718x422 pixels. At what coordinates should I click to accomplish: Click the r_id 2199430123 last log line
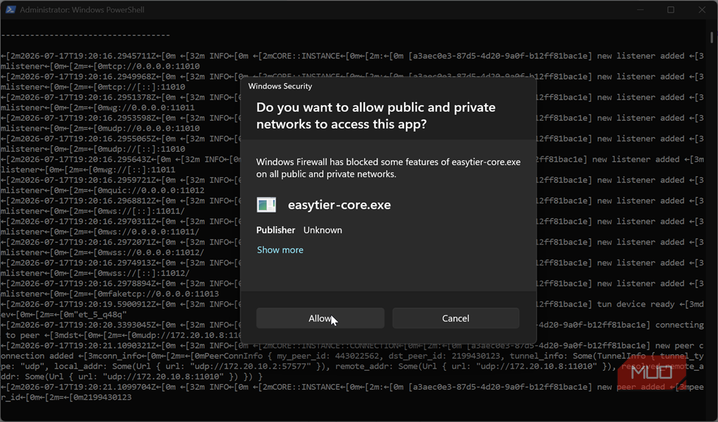(66, 397)
